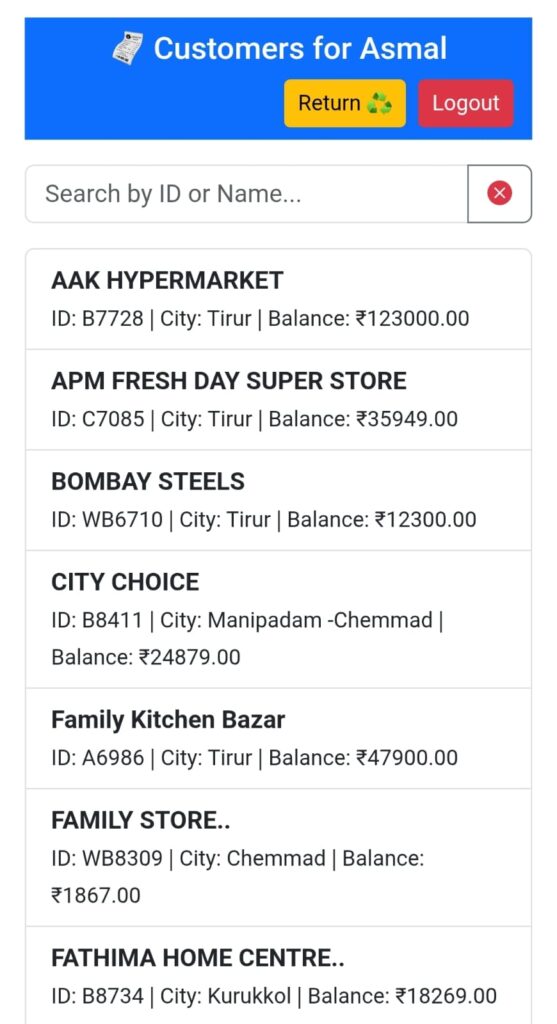
Task: Open FATHIMA HOME CENTRE.. customer
Action: click(278, 975)
